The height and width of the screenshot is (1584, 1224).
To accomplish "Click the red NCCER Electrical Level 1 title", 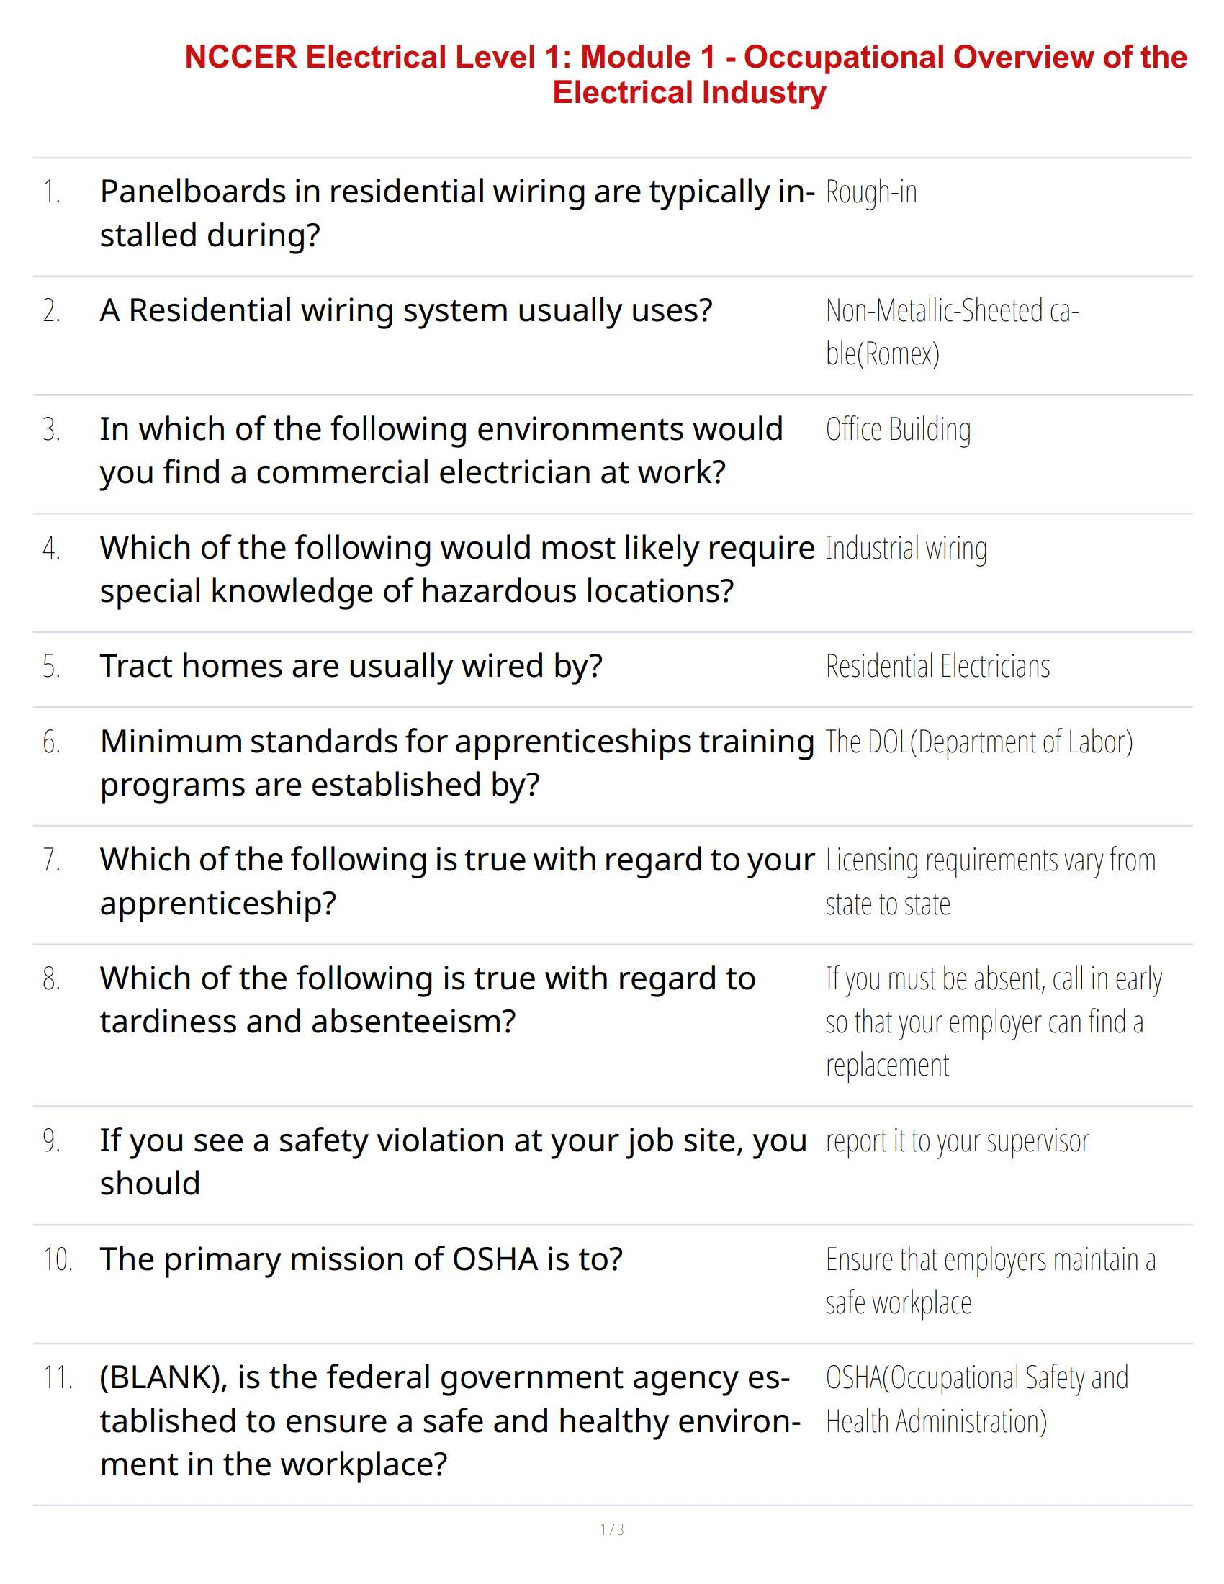I will pyautogui.click(x=686, y=75).
